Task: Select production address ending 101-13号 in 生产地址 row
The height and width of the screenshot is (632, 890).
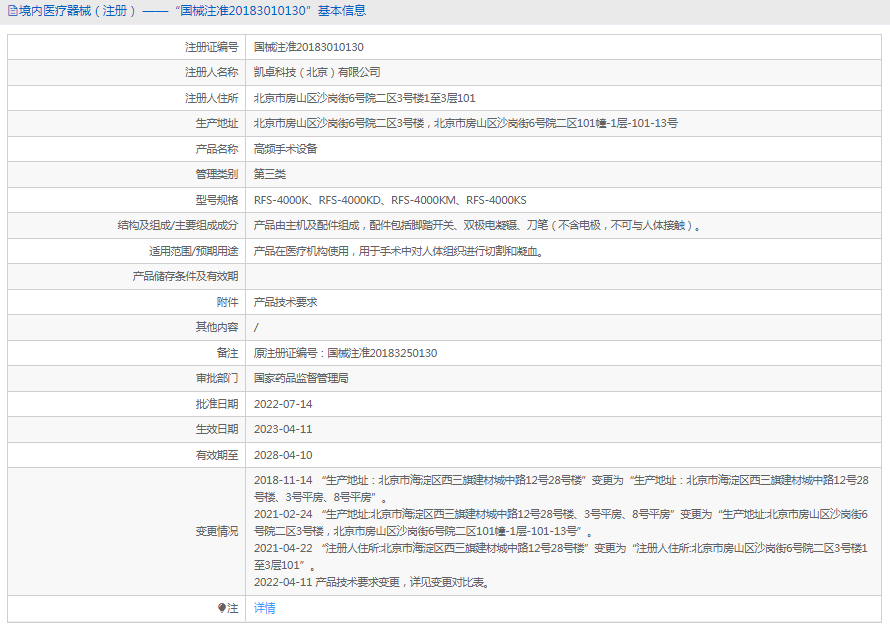Action: 465,123
